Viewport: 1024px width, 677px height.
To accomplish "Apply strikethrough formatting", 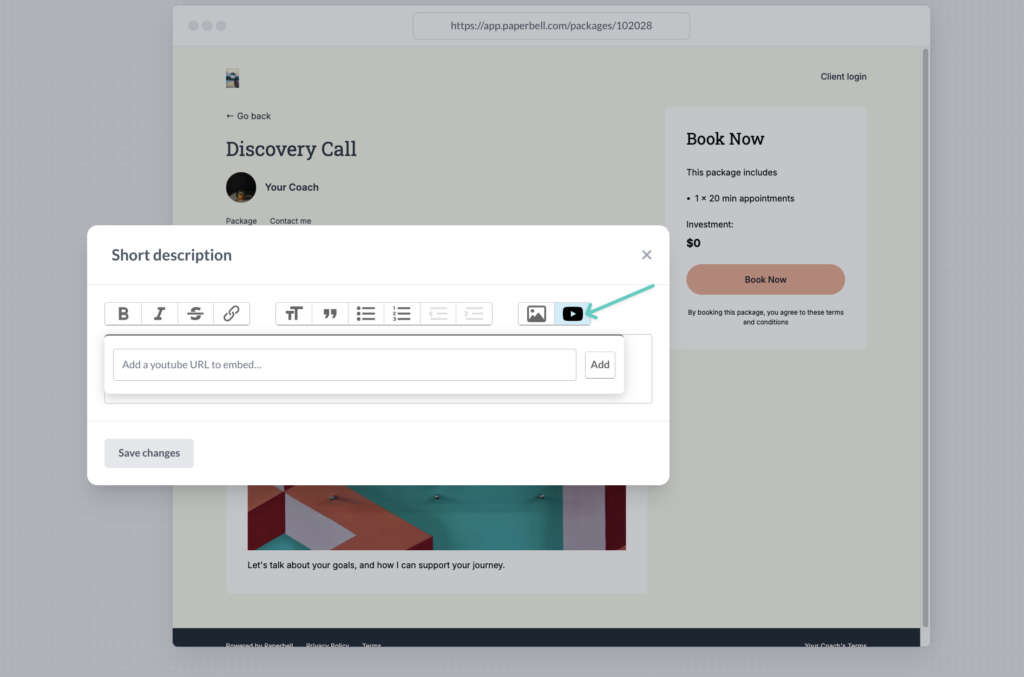I will tap(195, 314).
